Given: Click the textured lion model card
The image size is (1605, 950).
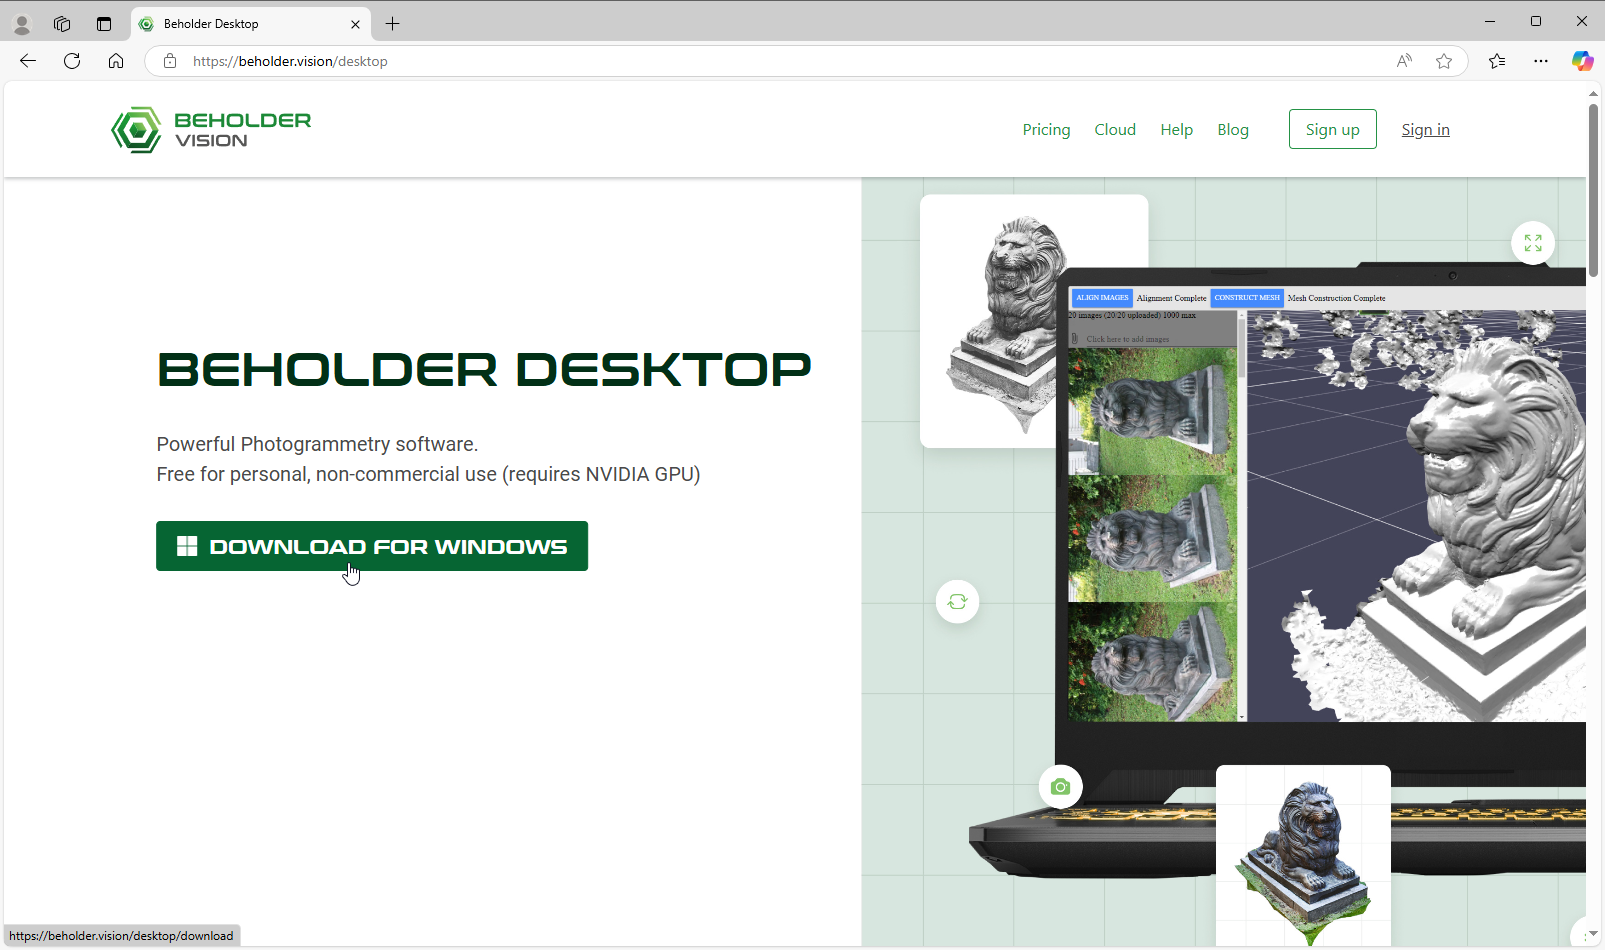Looking at the screenshot, I should click(x=1303, y=856).
